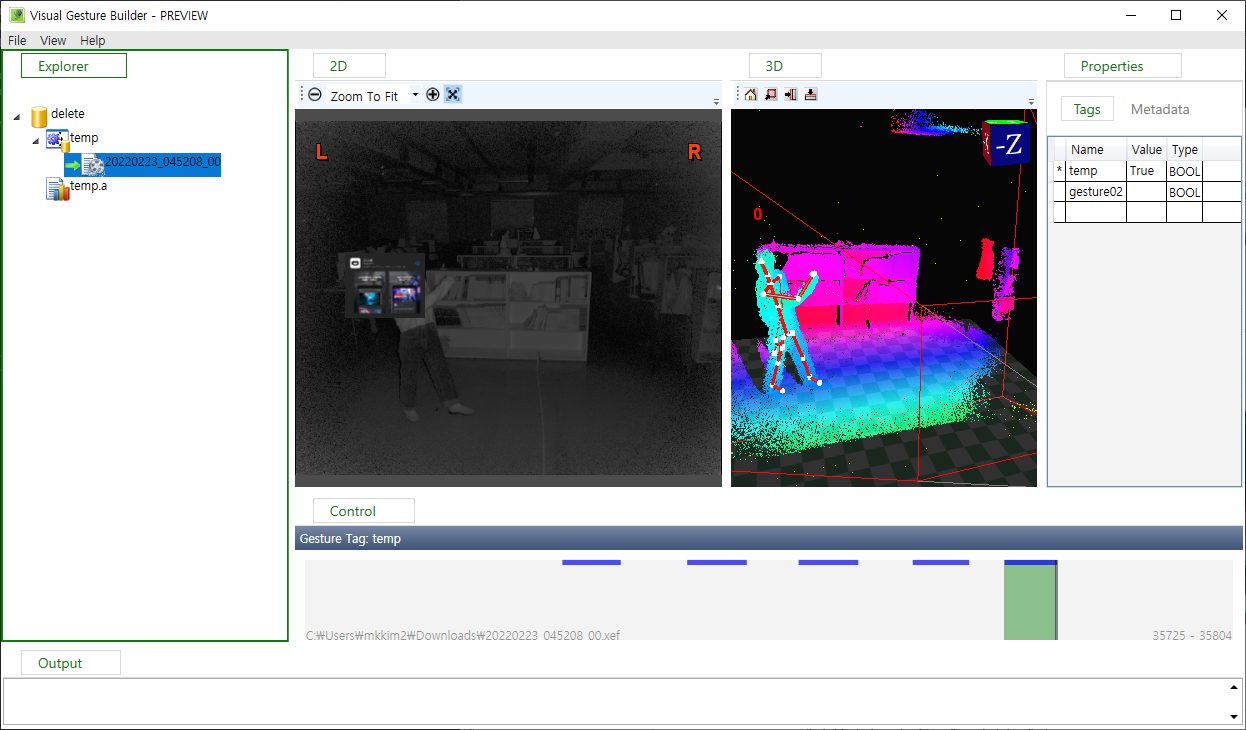Open the View menu
The height and width of the screenshot is (730, 1246).
click(x=53, y=41)
